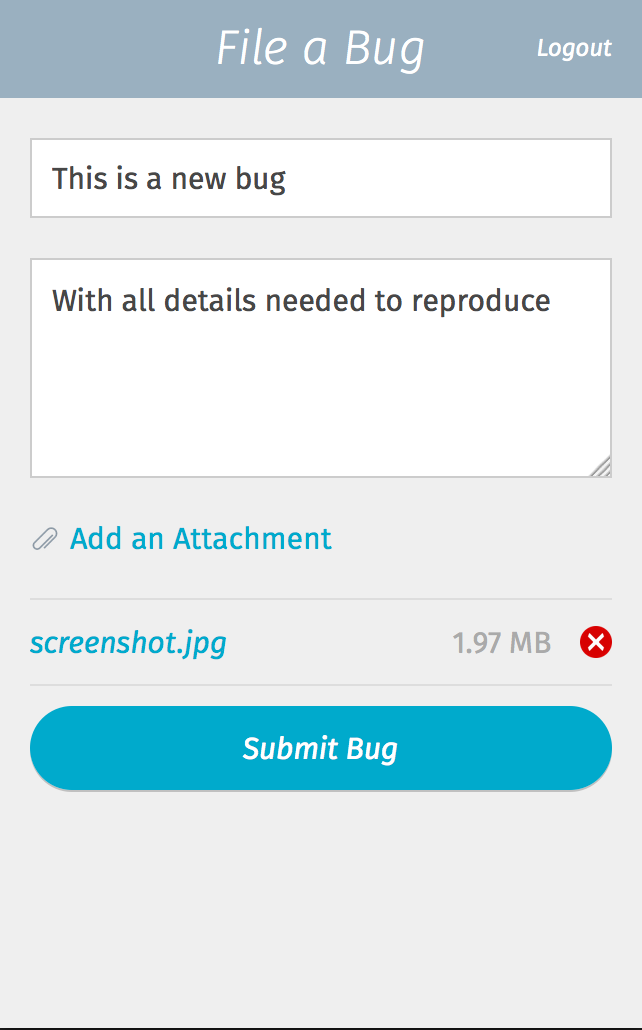
Task: Log out using the header Logout link
Action: pyautogui.click(x=573, y=48)
